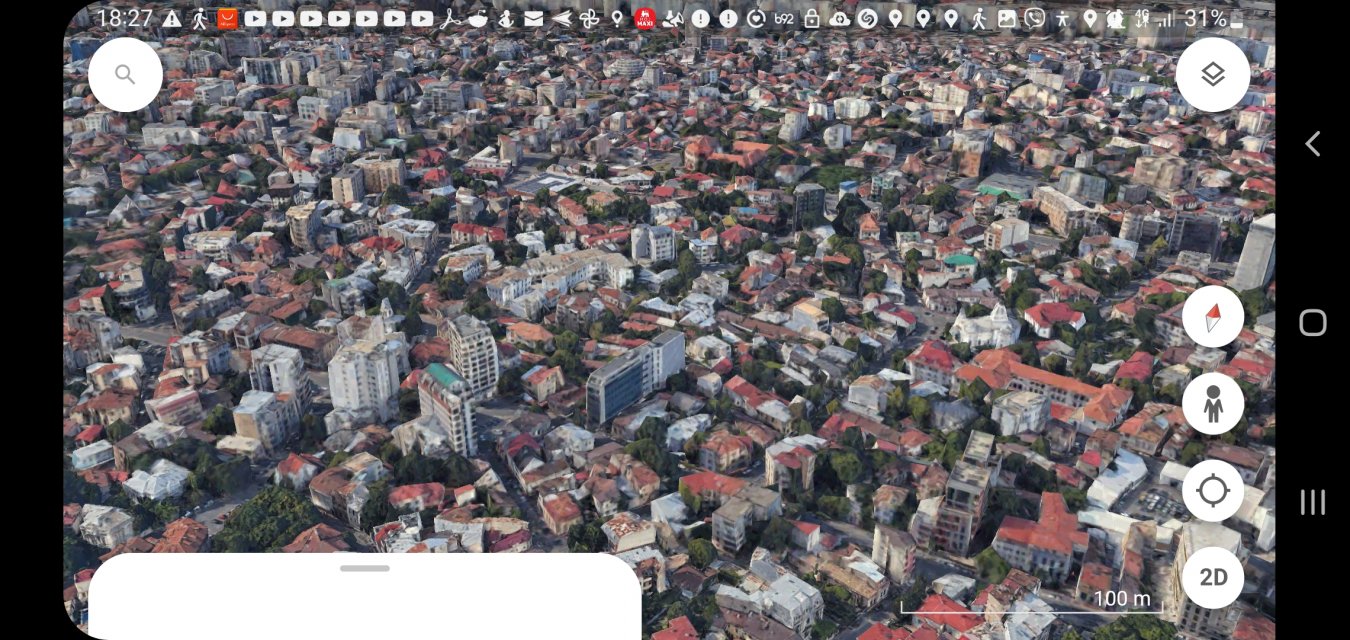Center map on my location
Screen dimensions: 1350x640
(x=1212, y=491)
